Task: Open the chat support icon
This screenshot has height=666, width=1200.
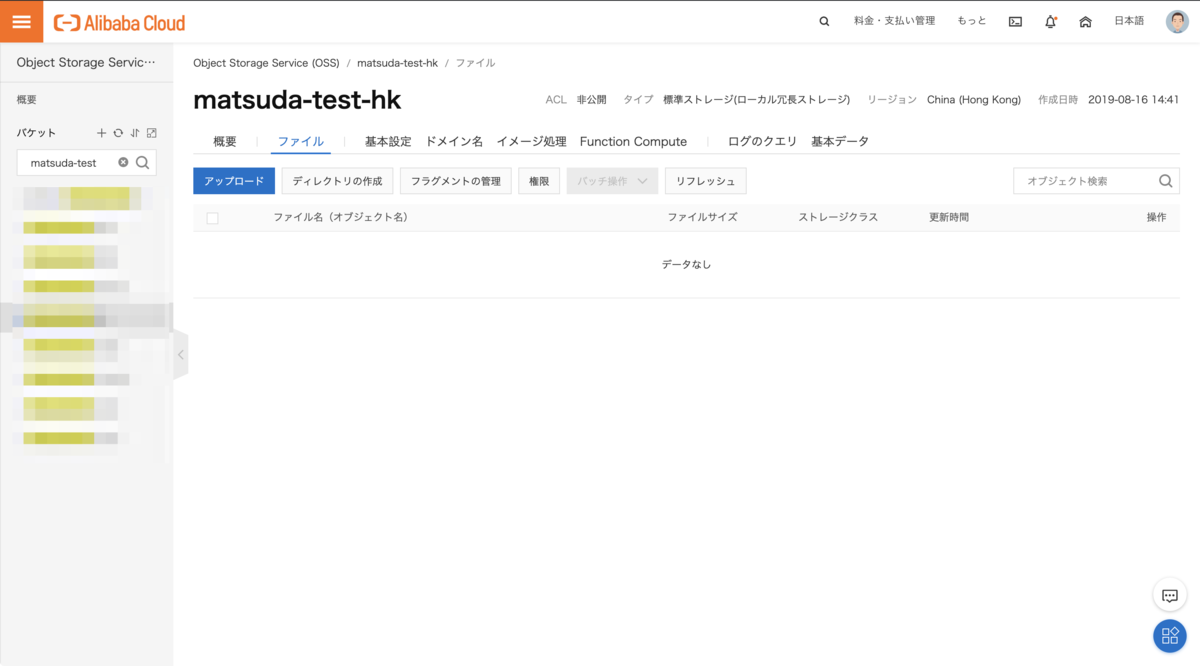Action: 1170,596
